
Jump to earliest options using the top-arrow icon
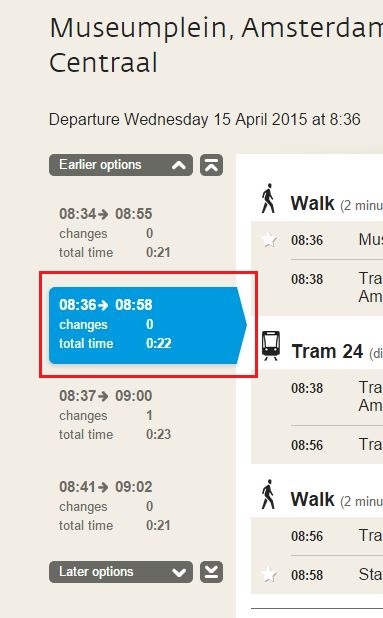point(212,165)
